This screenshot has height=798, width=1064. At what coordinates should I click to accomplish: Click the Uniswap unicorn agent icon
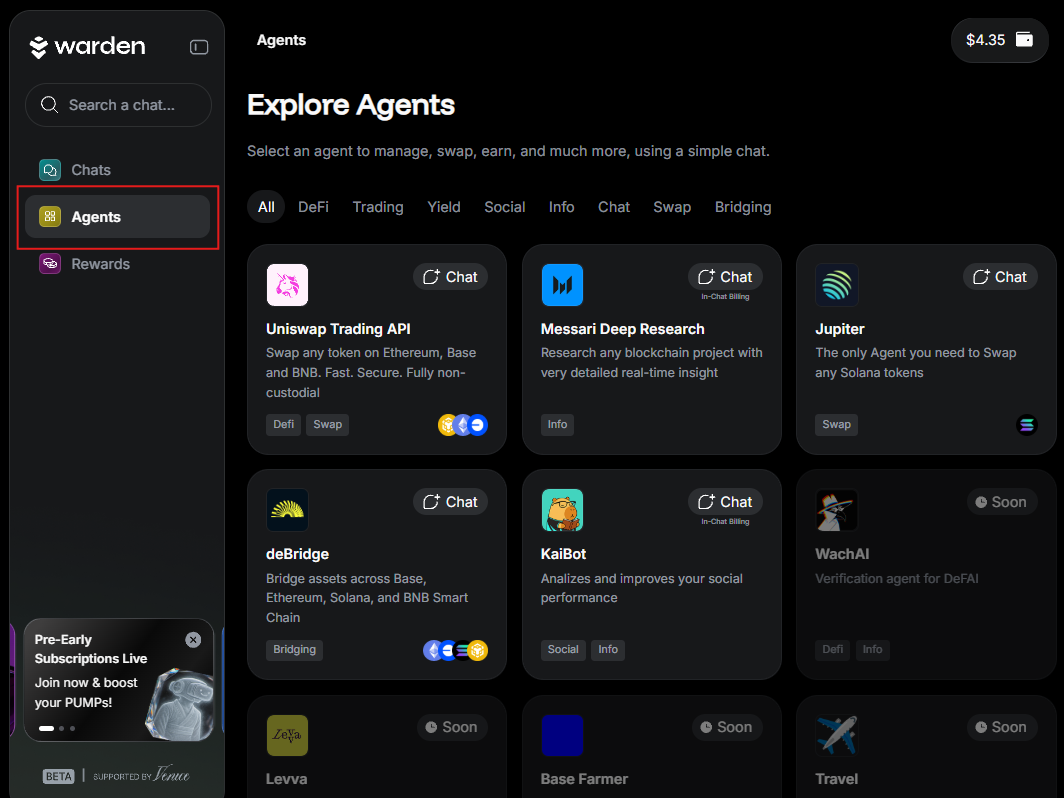click(x=287, y=285)
